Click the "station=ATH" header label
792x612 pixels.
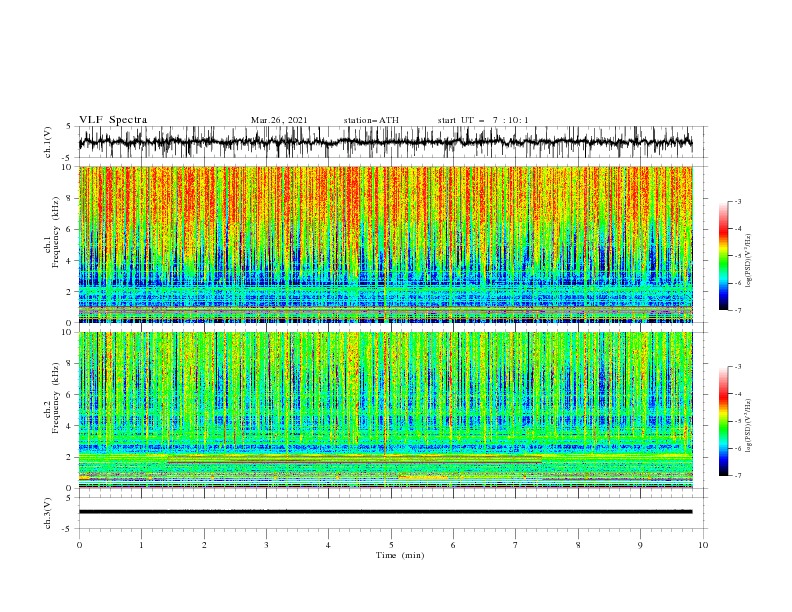(371, 120)
